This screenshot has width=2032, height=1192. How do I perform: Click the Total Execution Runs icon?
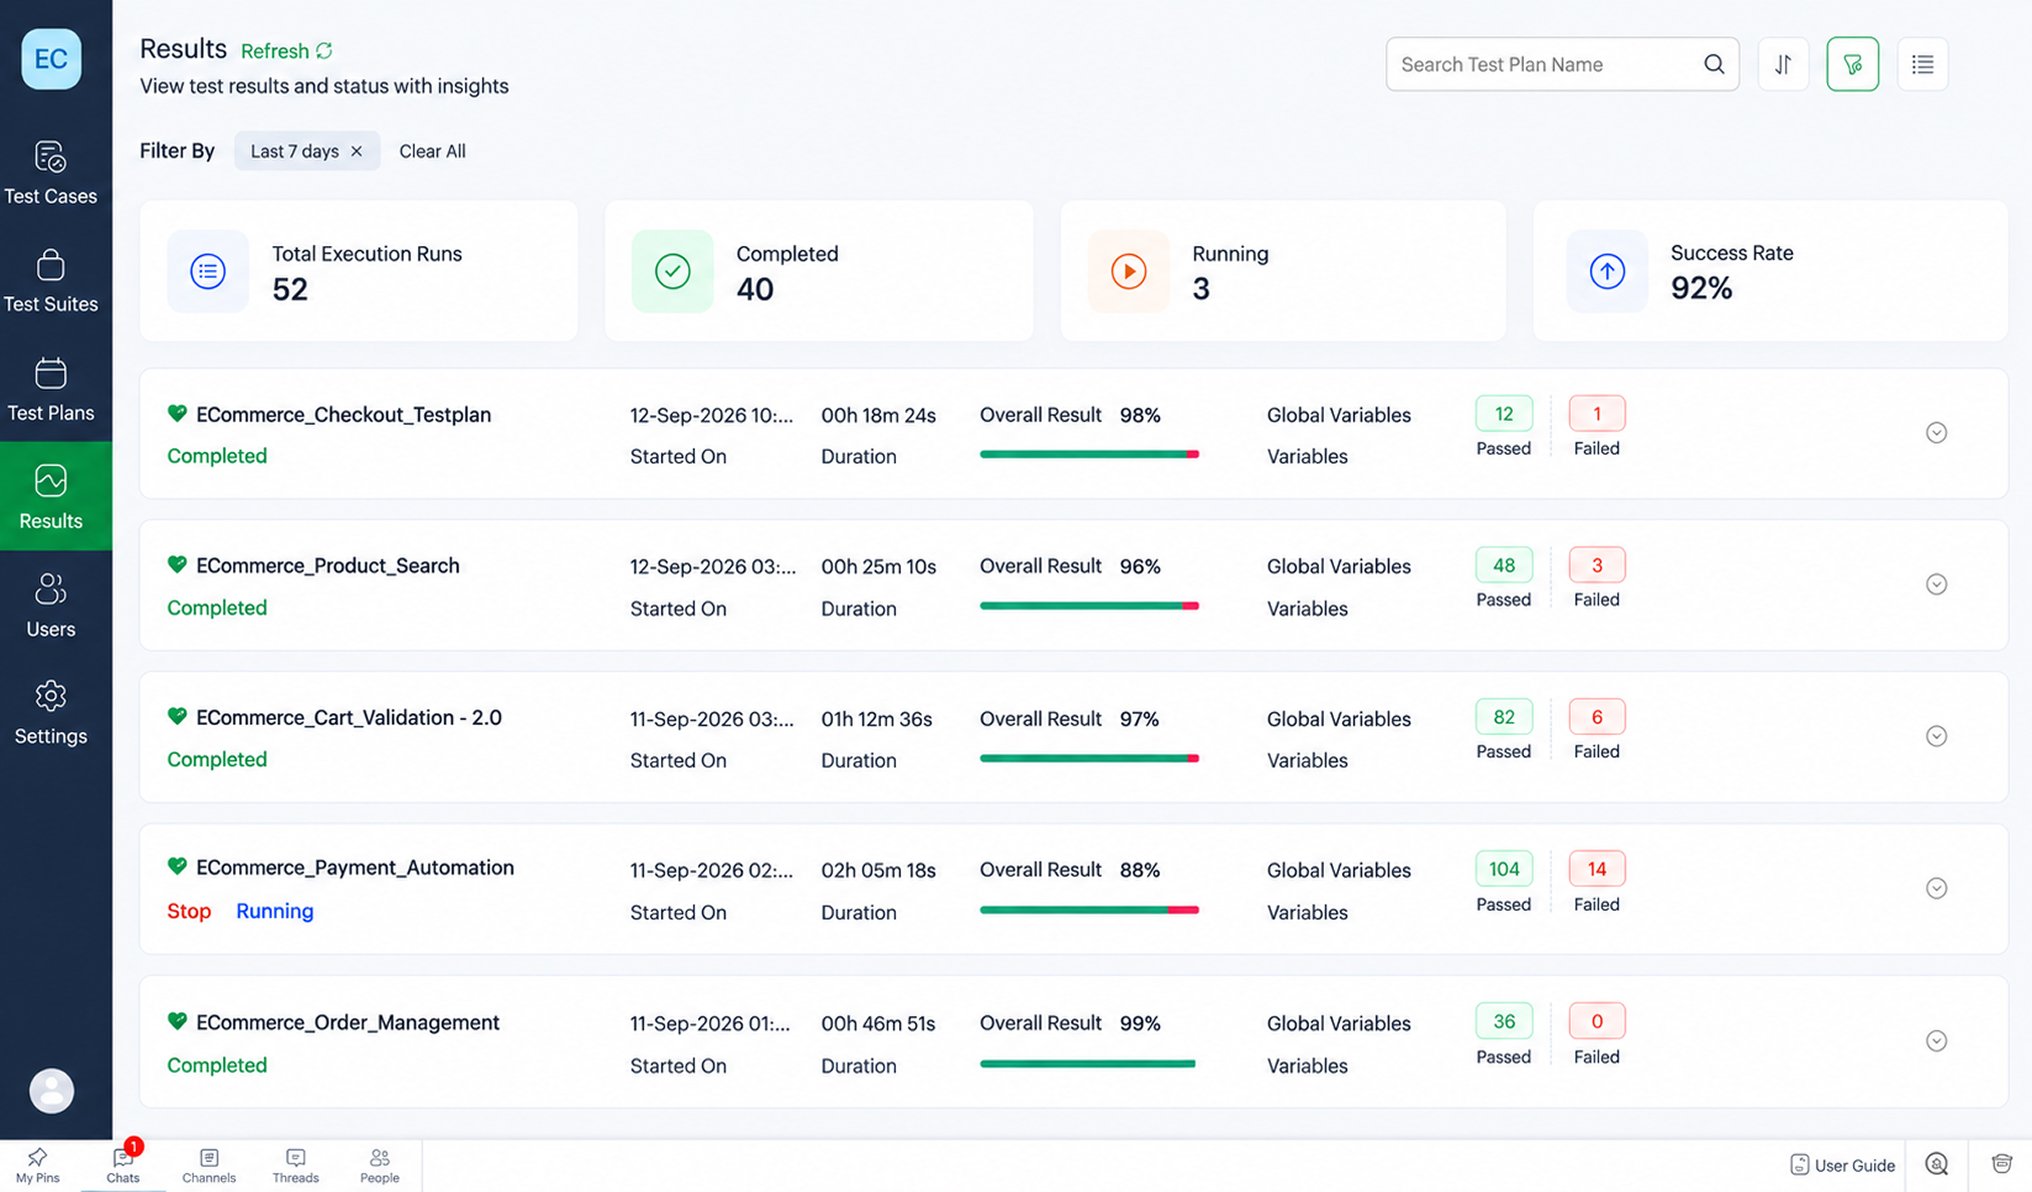(x=208, y=271)
